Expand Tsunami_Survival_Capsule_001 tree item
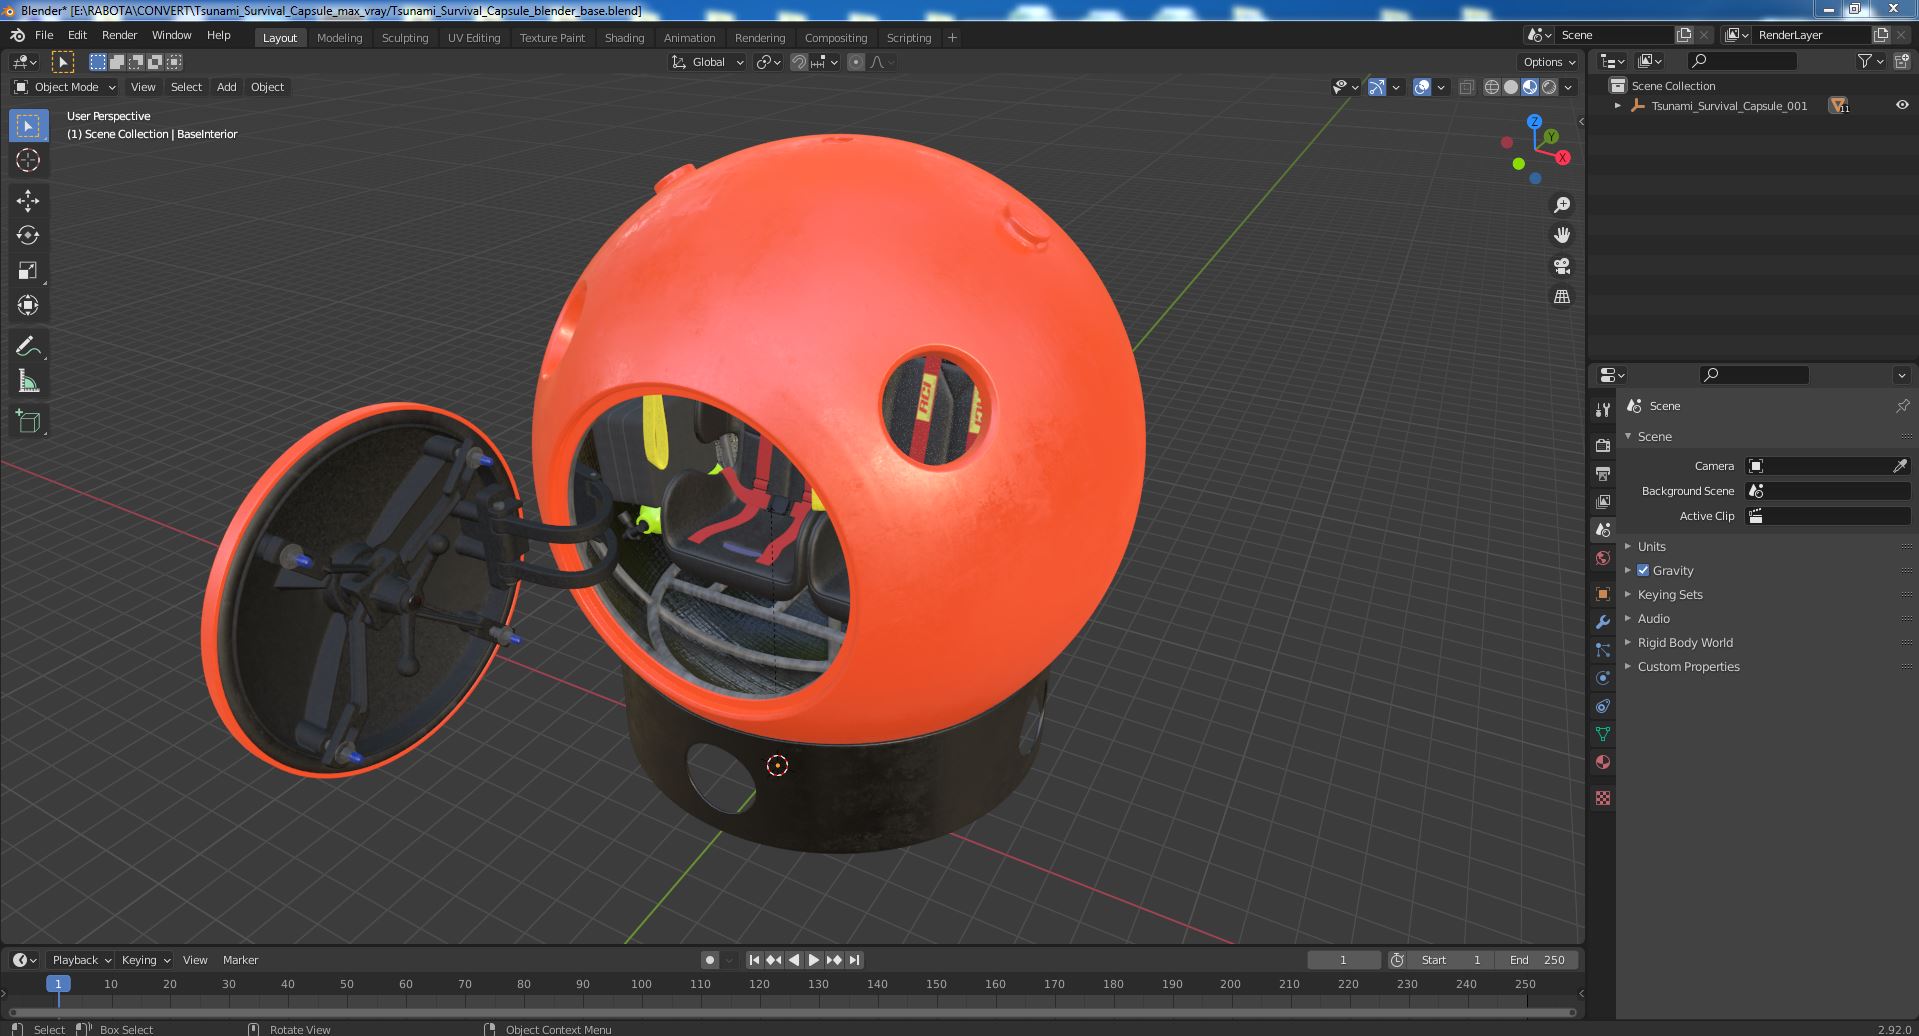 point(1617,105)
